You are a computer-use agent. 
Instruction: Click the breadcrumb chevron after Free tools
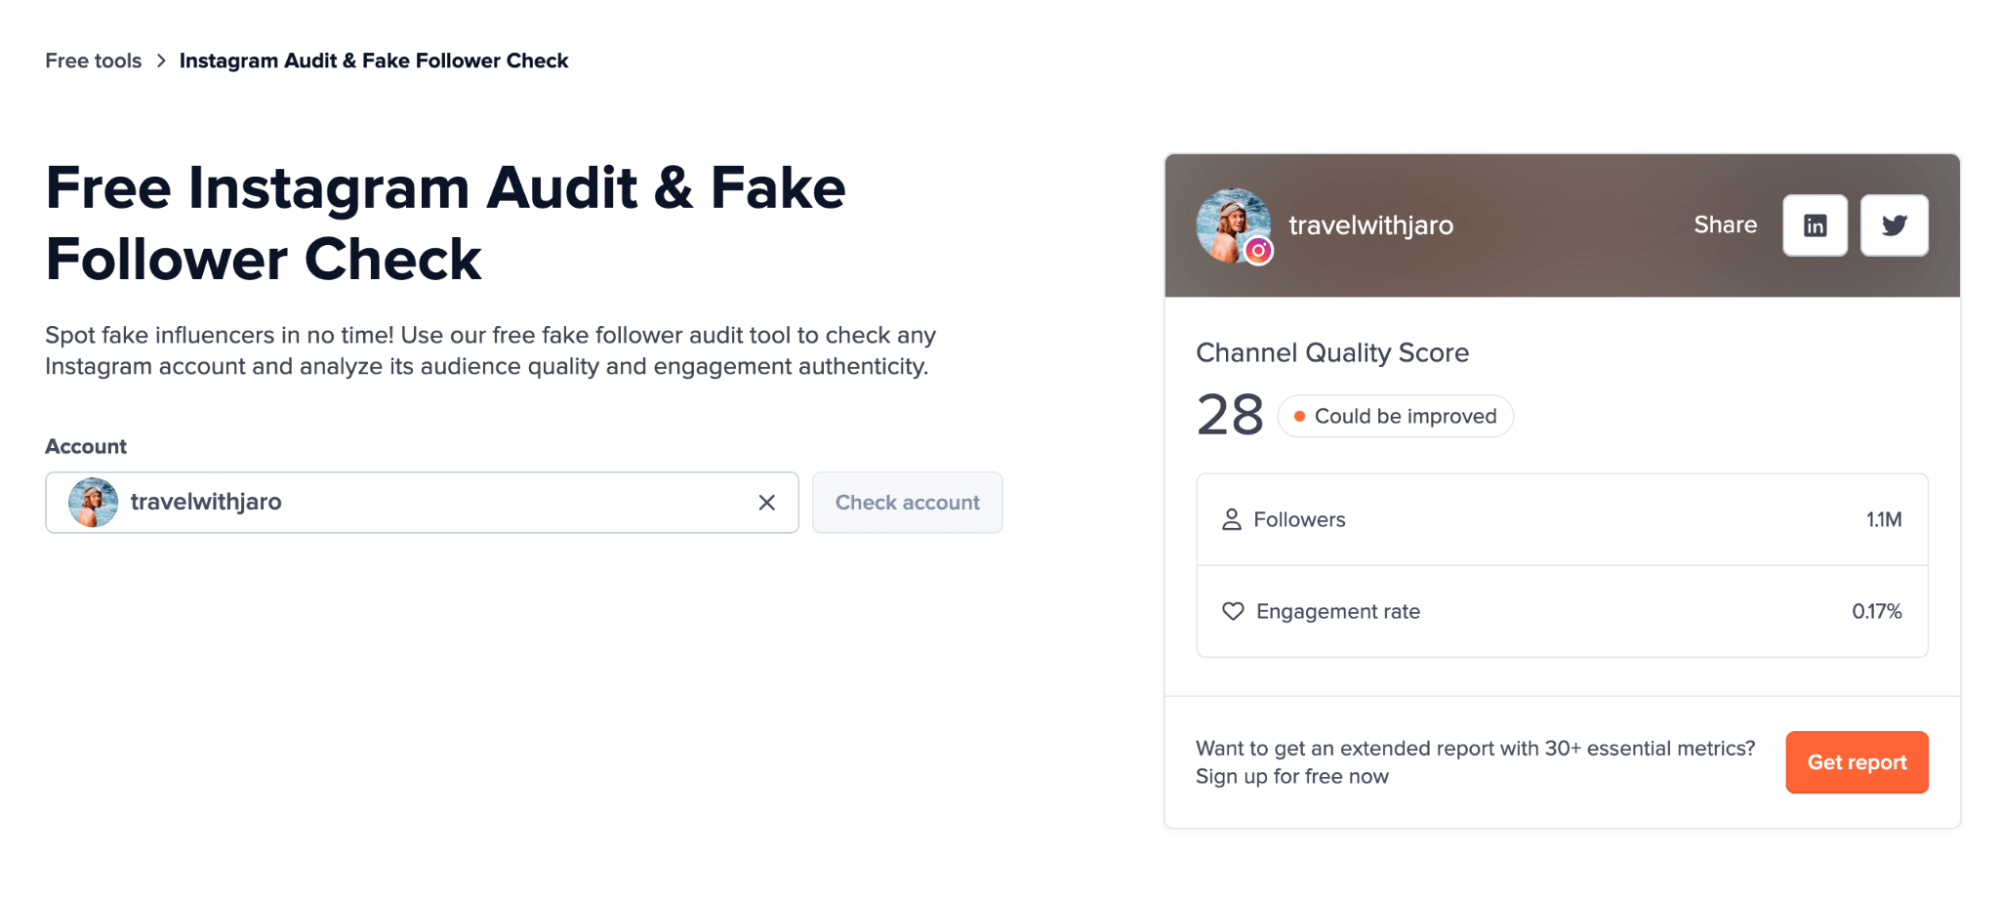(x=161, y=61)
